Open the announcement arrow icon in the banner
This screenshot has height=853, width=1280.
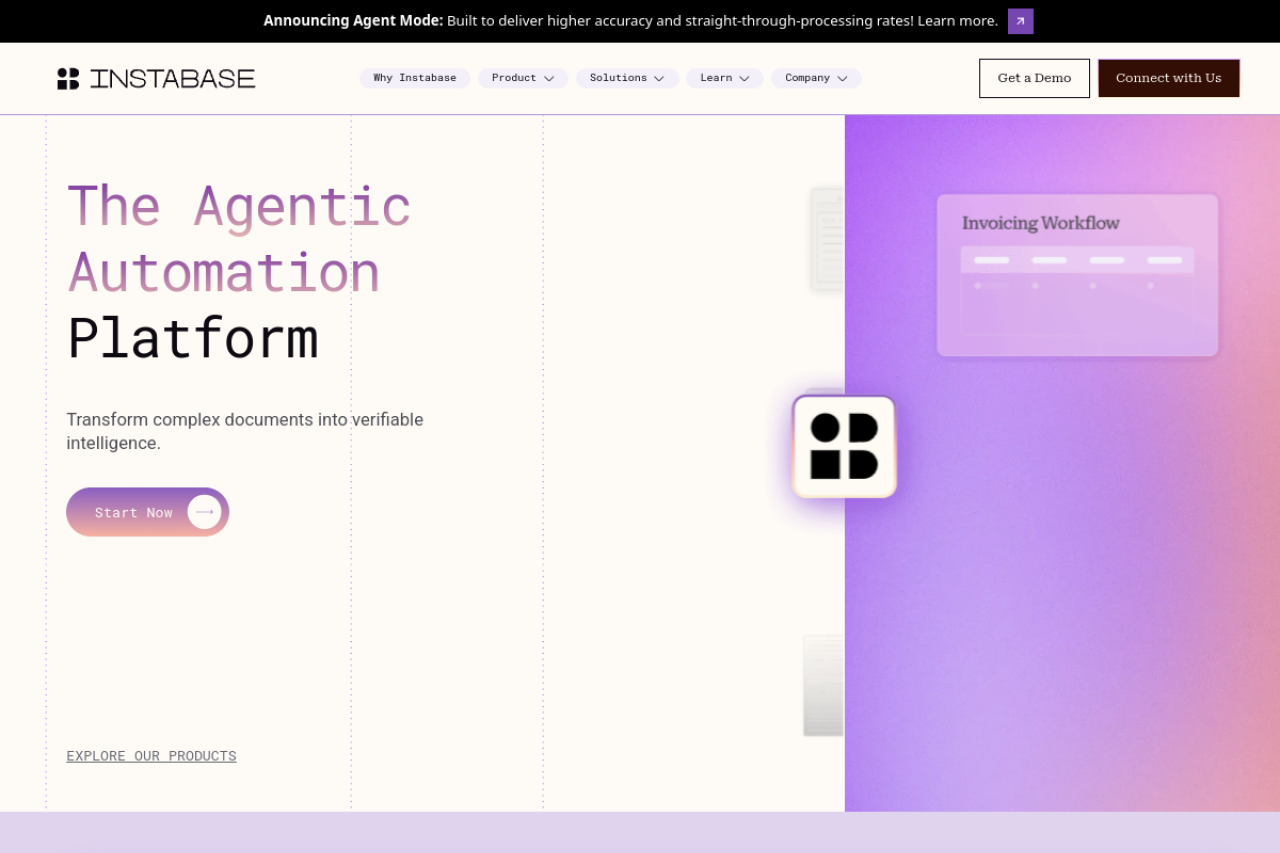(x=1020, y=21)
